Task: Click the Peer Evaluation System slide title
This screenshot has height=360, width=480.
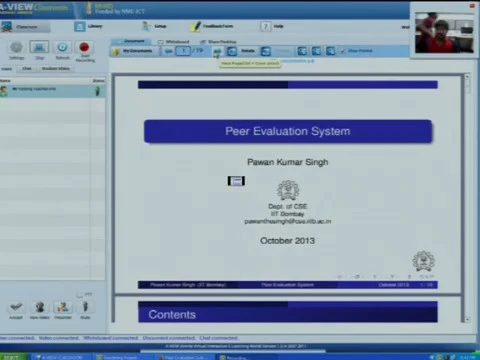Action: click(x=288, y=131)
